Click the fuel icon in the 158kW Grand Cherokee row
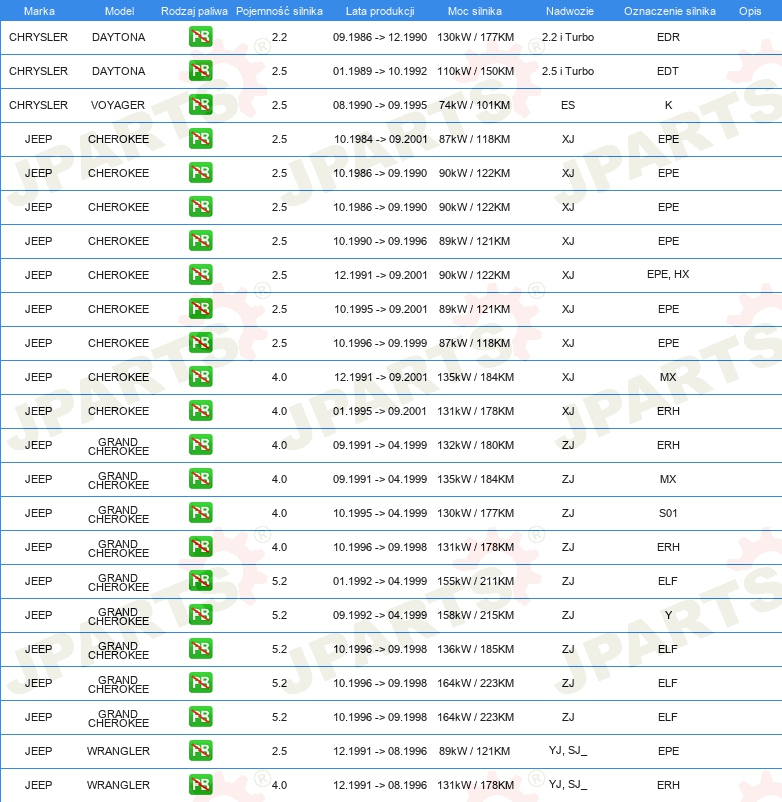 (200, 615)
